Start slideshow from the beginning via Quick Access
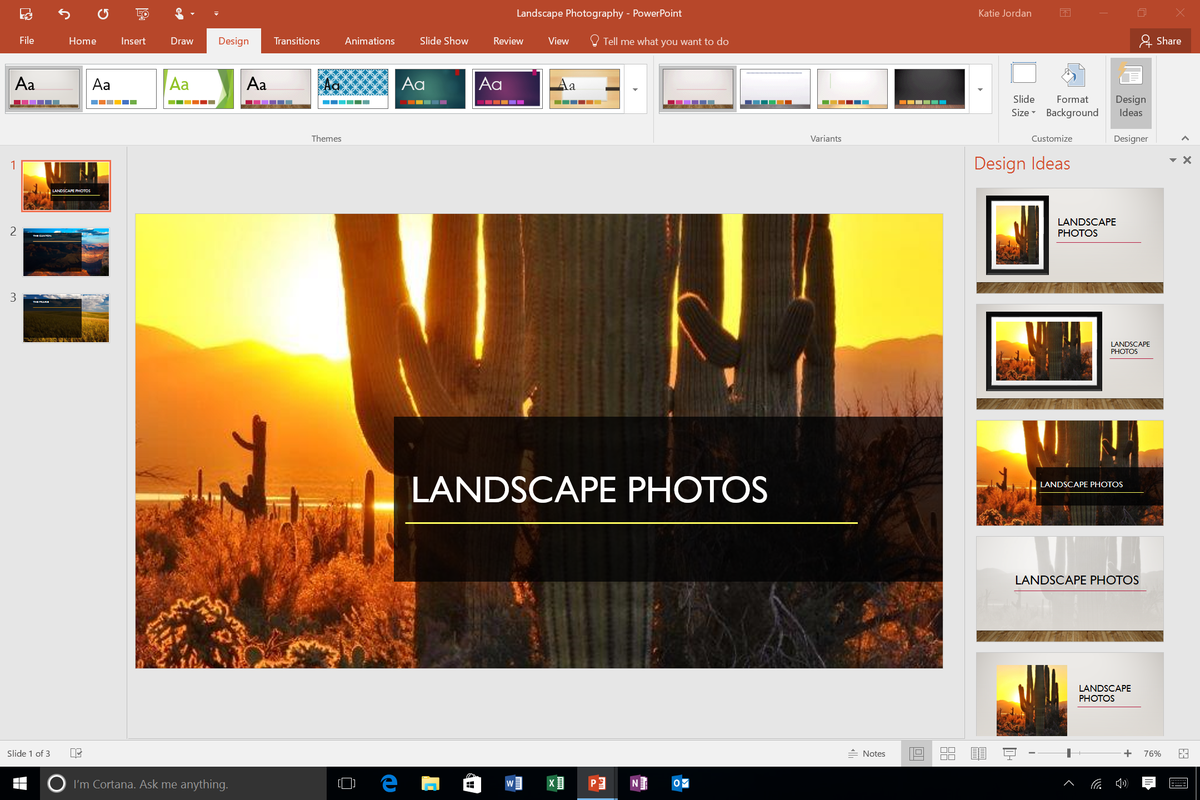The width and height of the screenshot is (1200, 800). [142, 14]
